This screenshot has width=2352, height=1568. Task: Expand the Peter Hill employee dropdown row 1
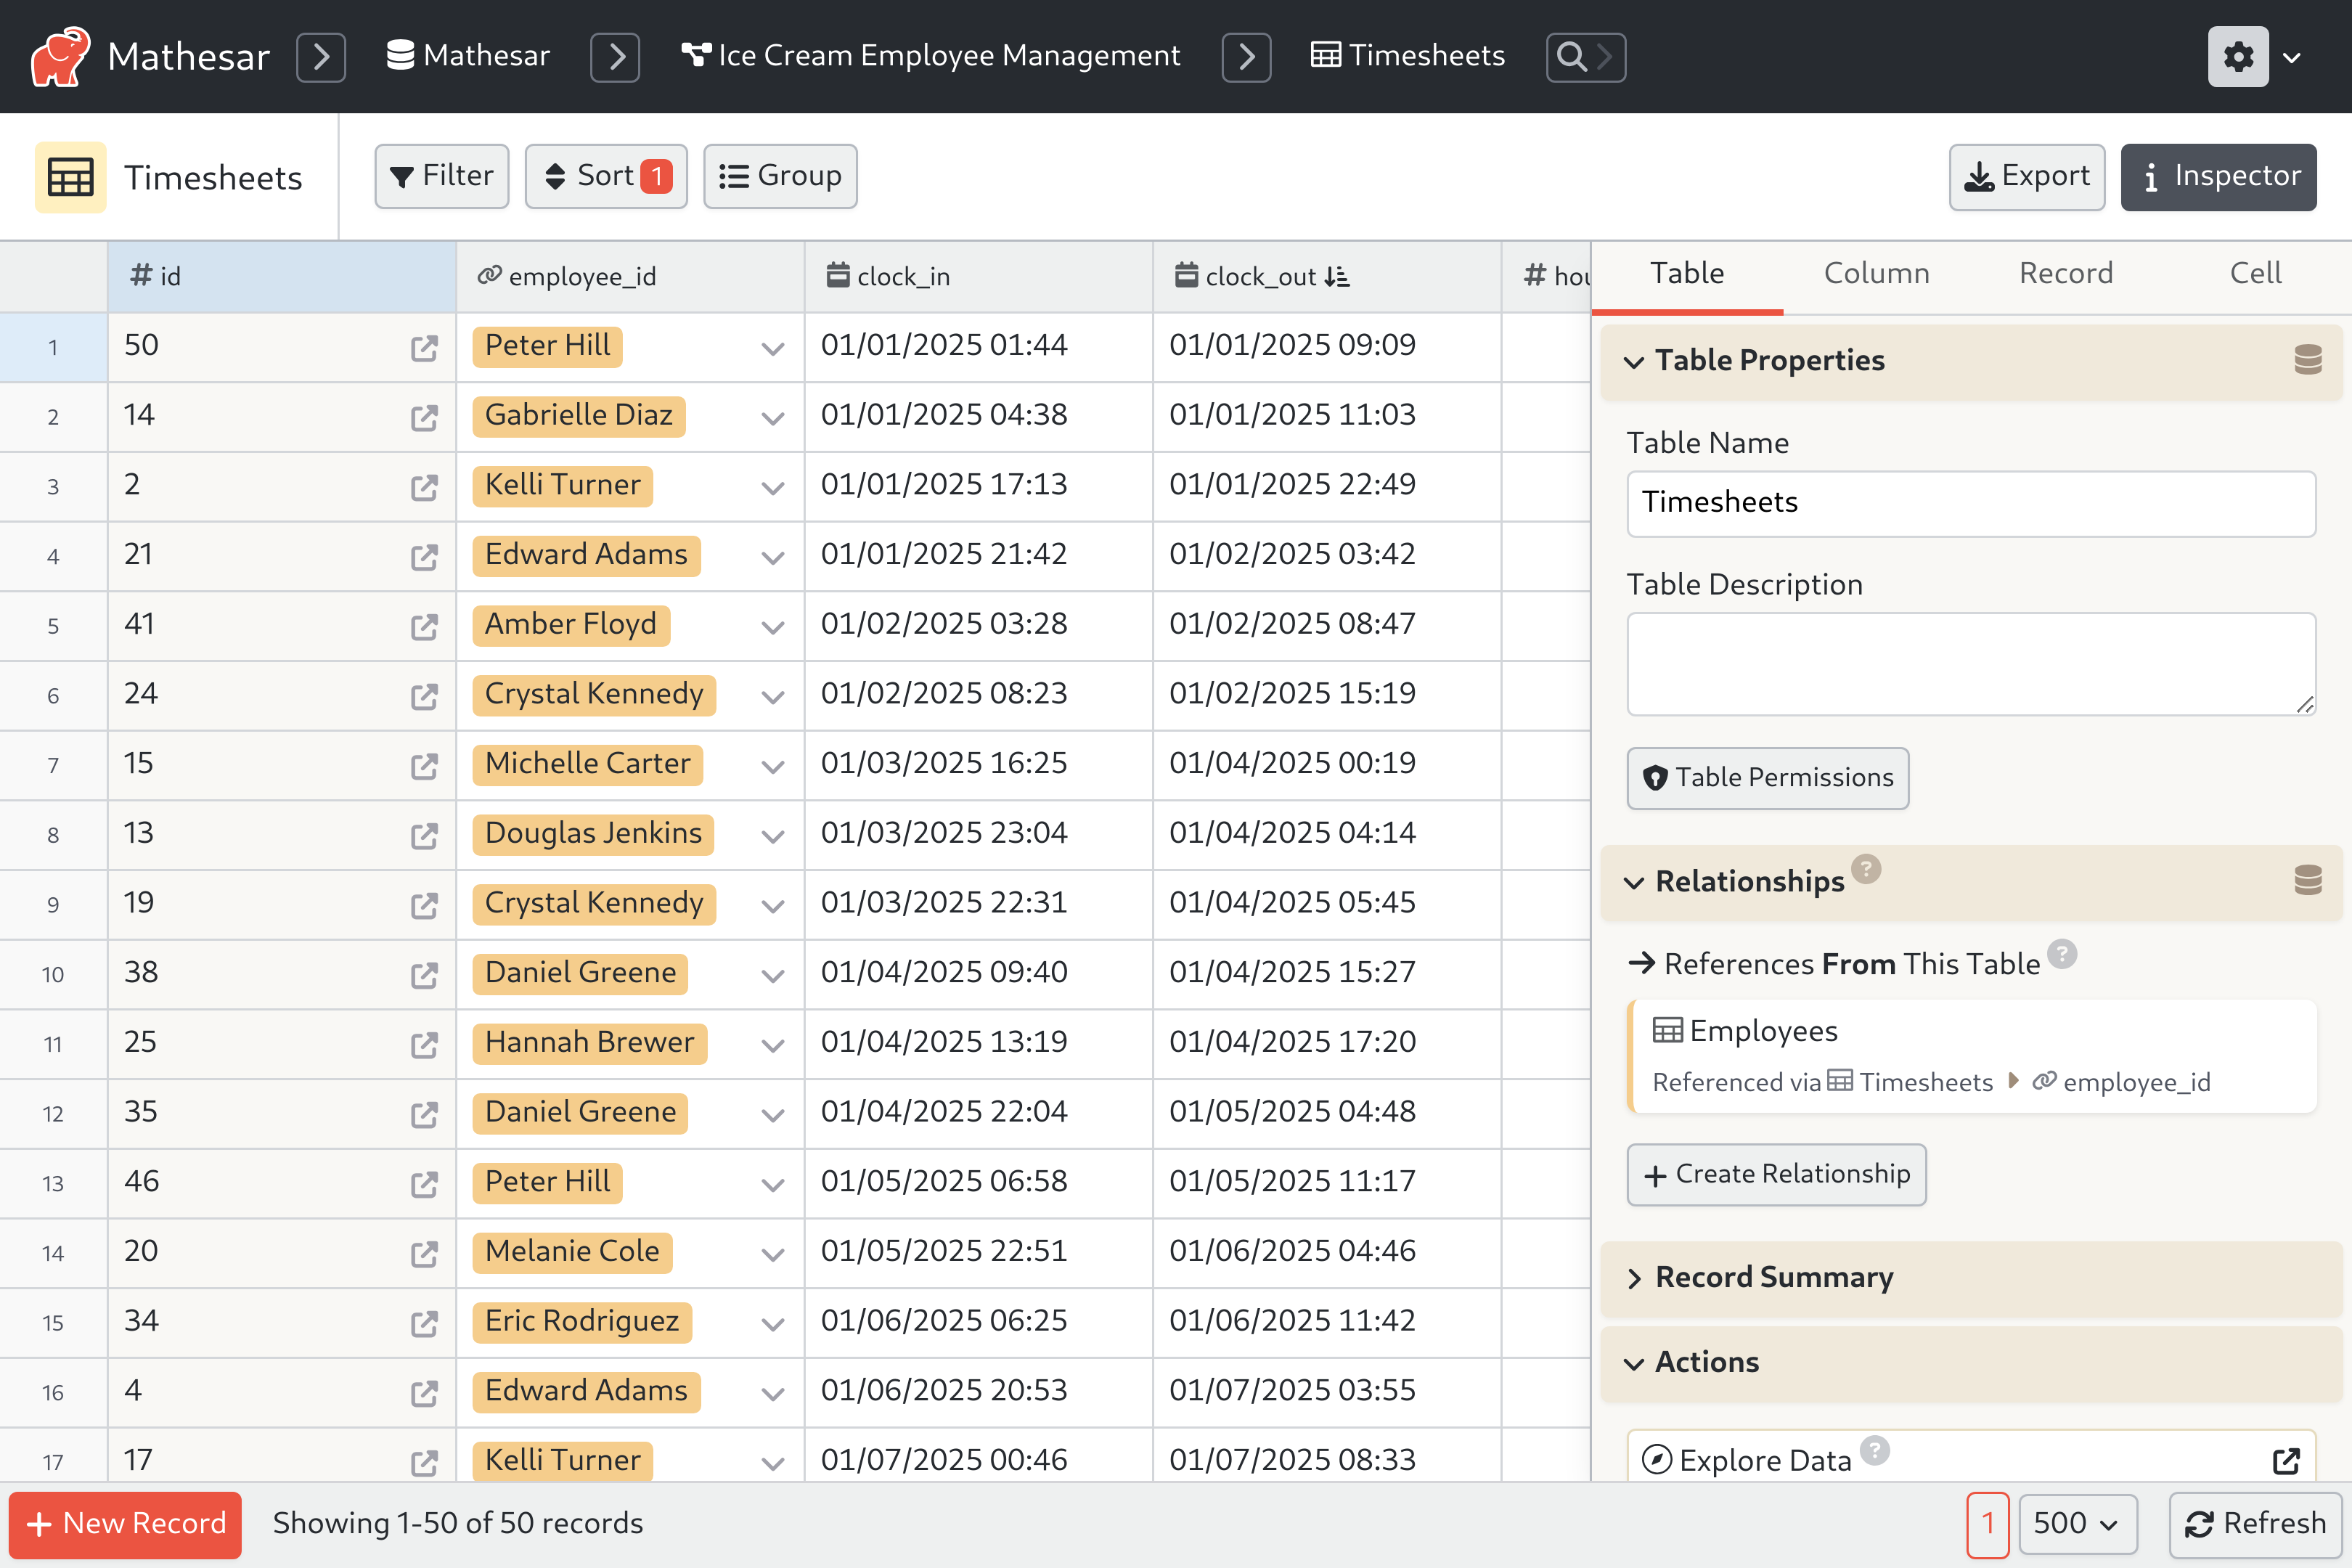[x=772, y=346]
